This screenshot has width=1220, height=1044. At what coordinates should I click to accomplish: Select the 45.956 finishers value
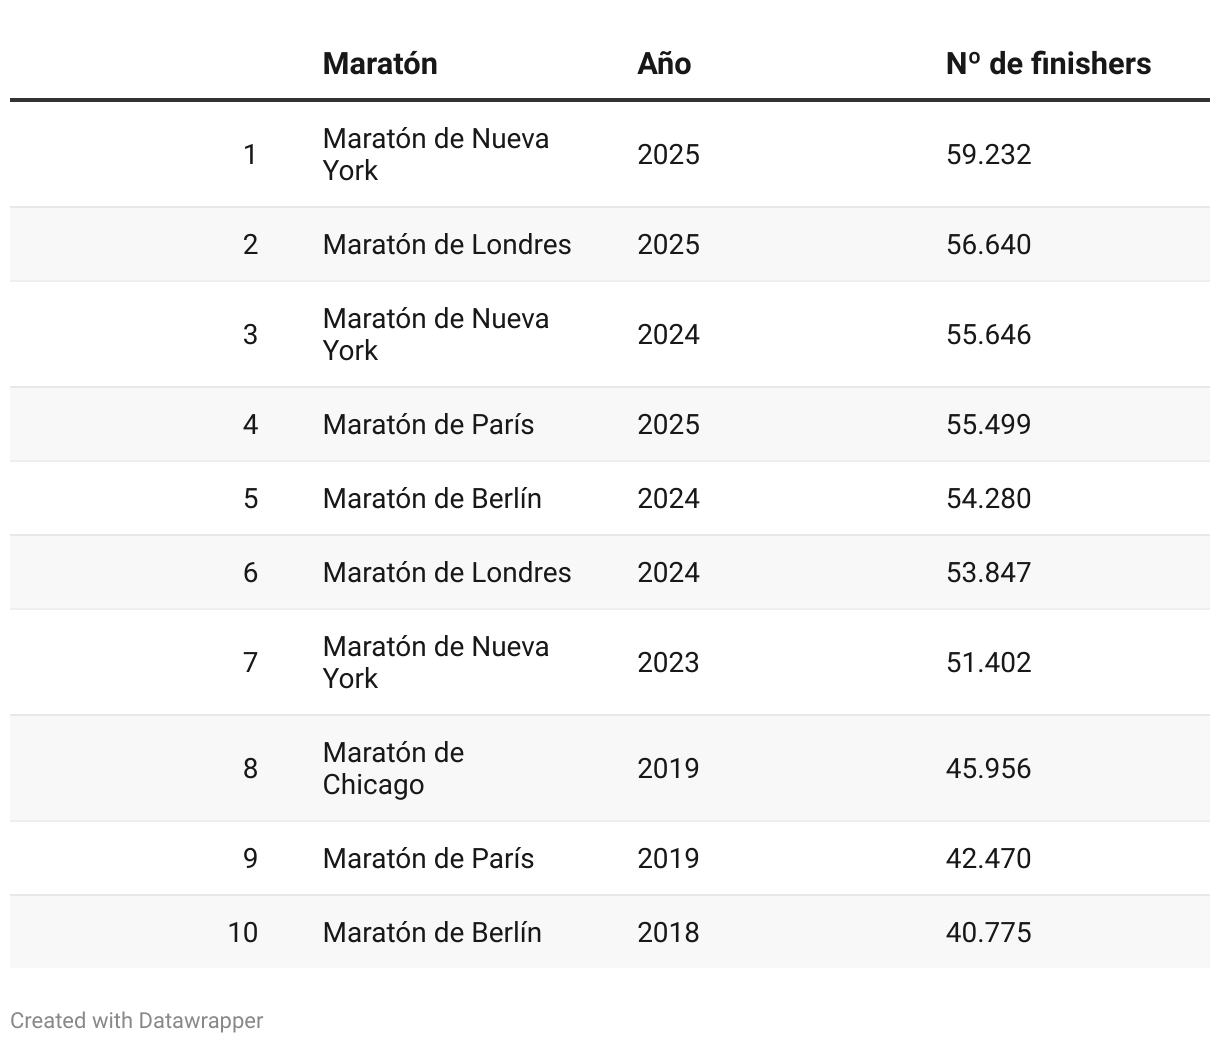988,769
